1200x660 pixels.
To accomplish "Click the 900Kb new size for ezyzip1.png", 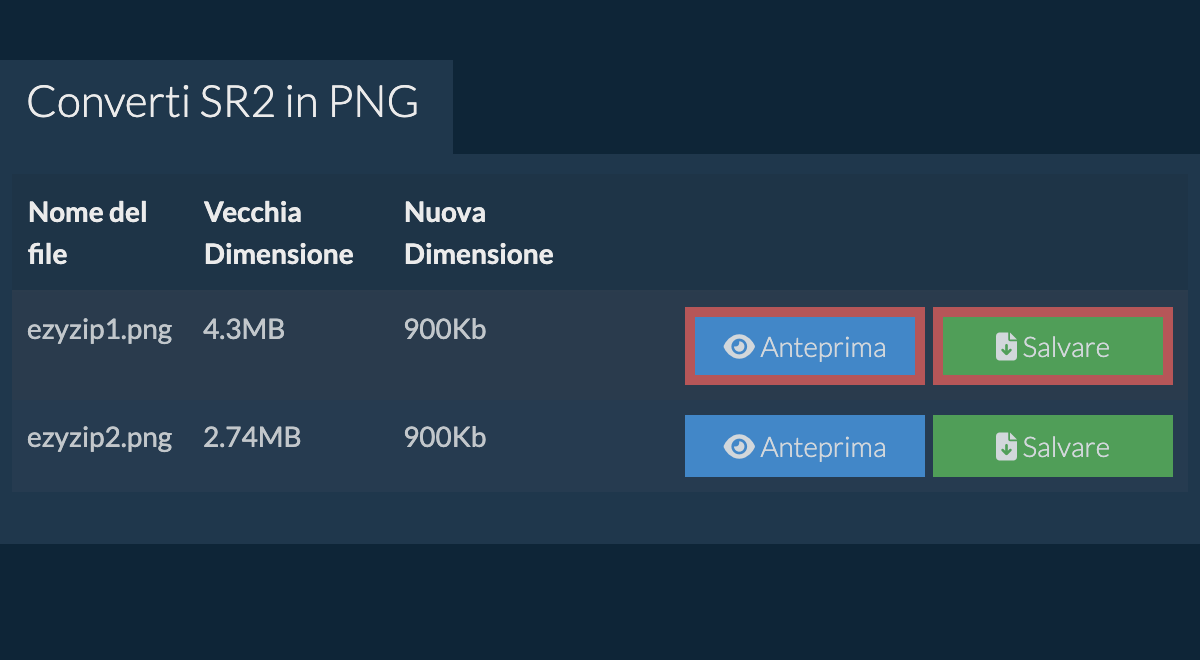I will click(445, 330).
